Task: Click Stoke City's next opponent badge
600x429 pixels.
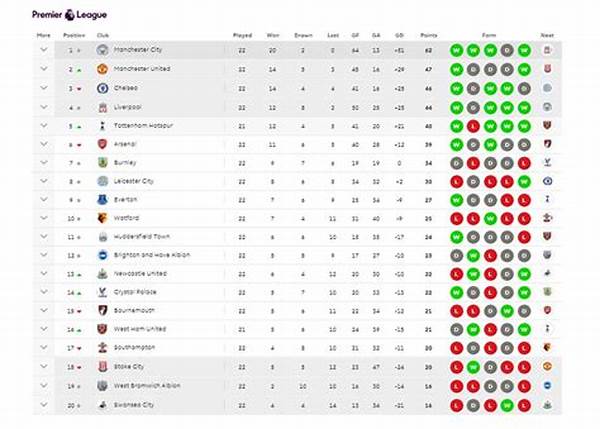Action: (548, 366)
